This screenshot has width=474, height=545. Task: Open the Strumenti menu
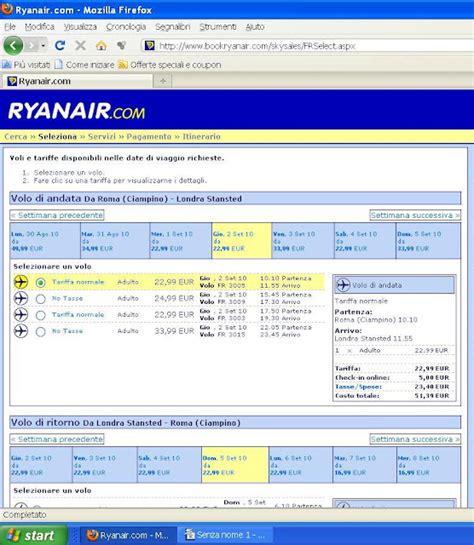coord(218,27)
